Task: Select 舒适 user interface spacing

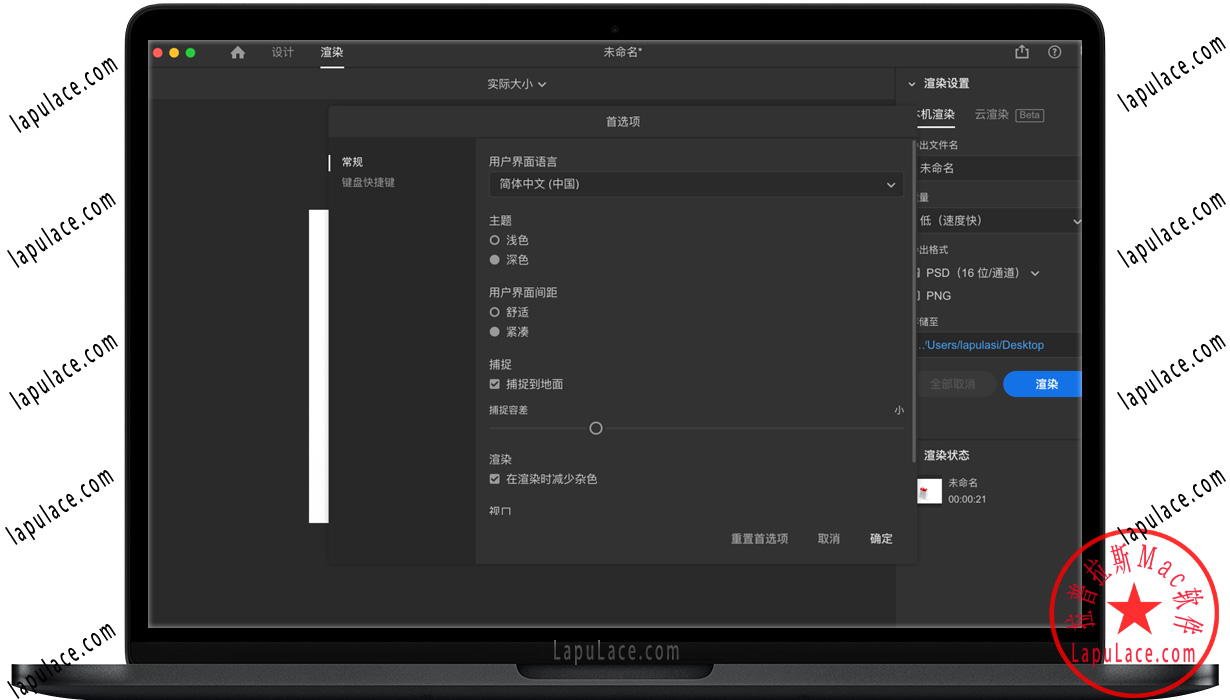Action: pyautogui.click(x=494, y=311)
